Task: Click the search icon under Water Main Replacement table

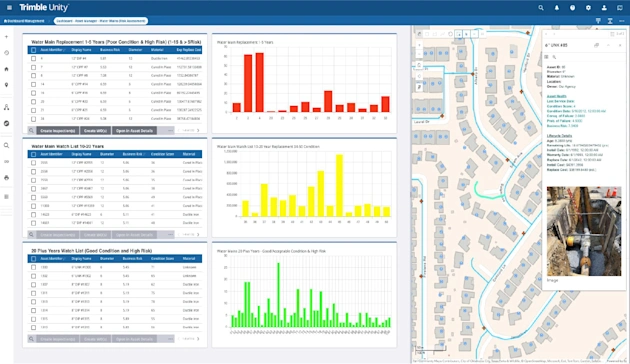Action: coord(31,131)
